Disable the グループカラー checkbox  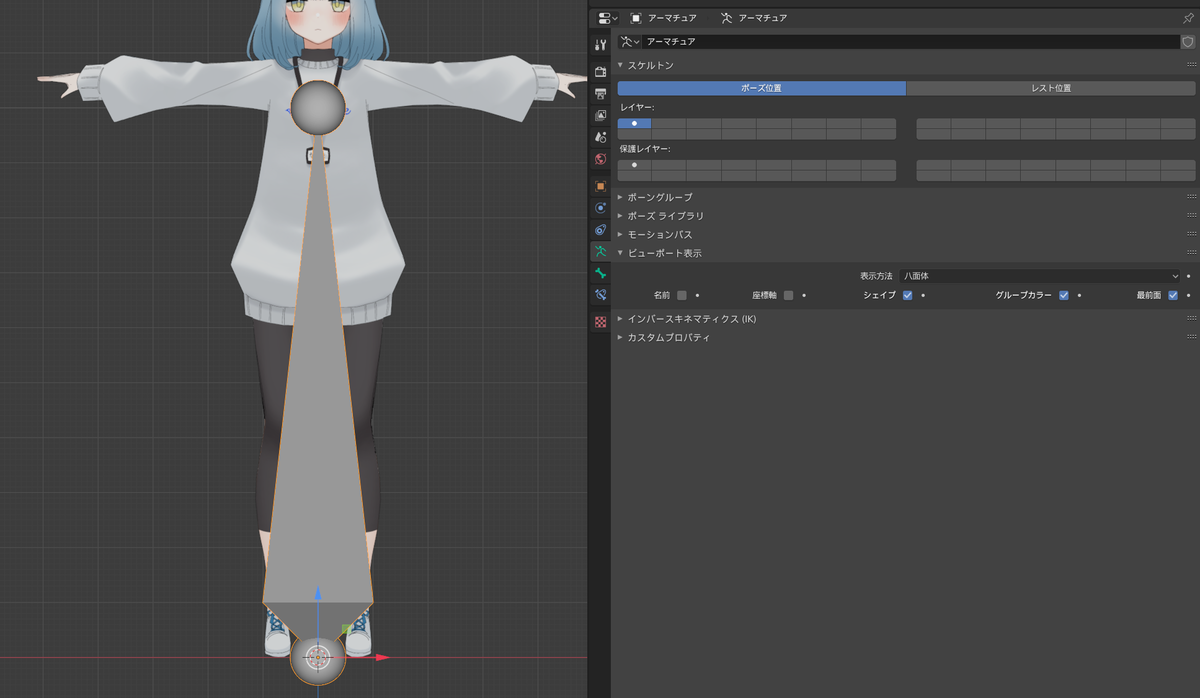[1064, 295]
